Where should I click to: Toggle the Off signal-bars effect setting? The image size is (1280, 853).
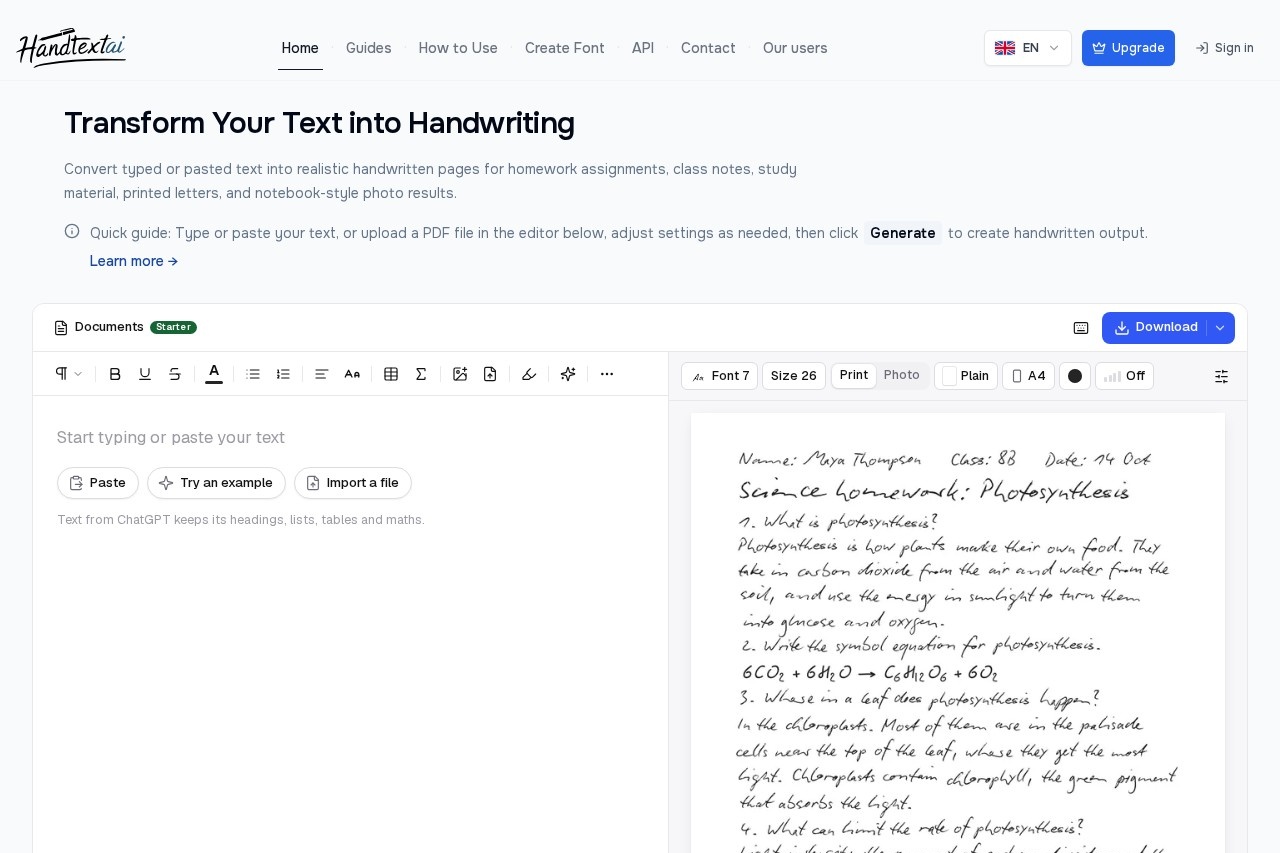[1124, 376]
